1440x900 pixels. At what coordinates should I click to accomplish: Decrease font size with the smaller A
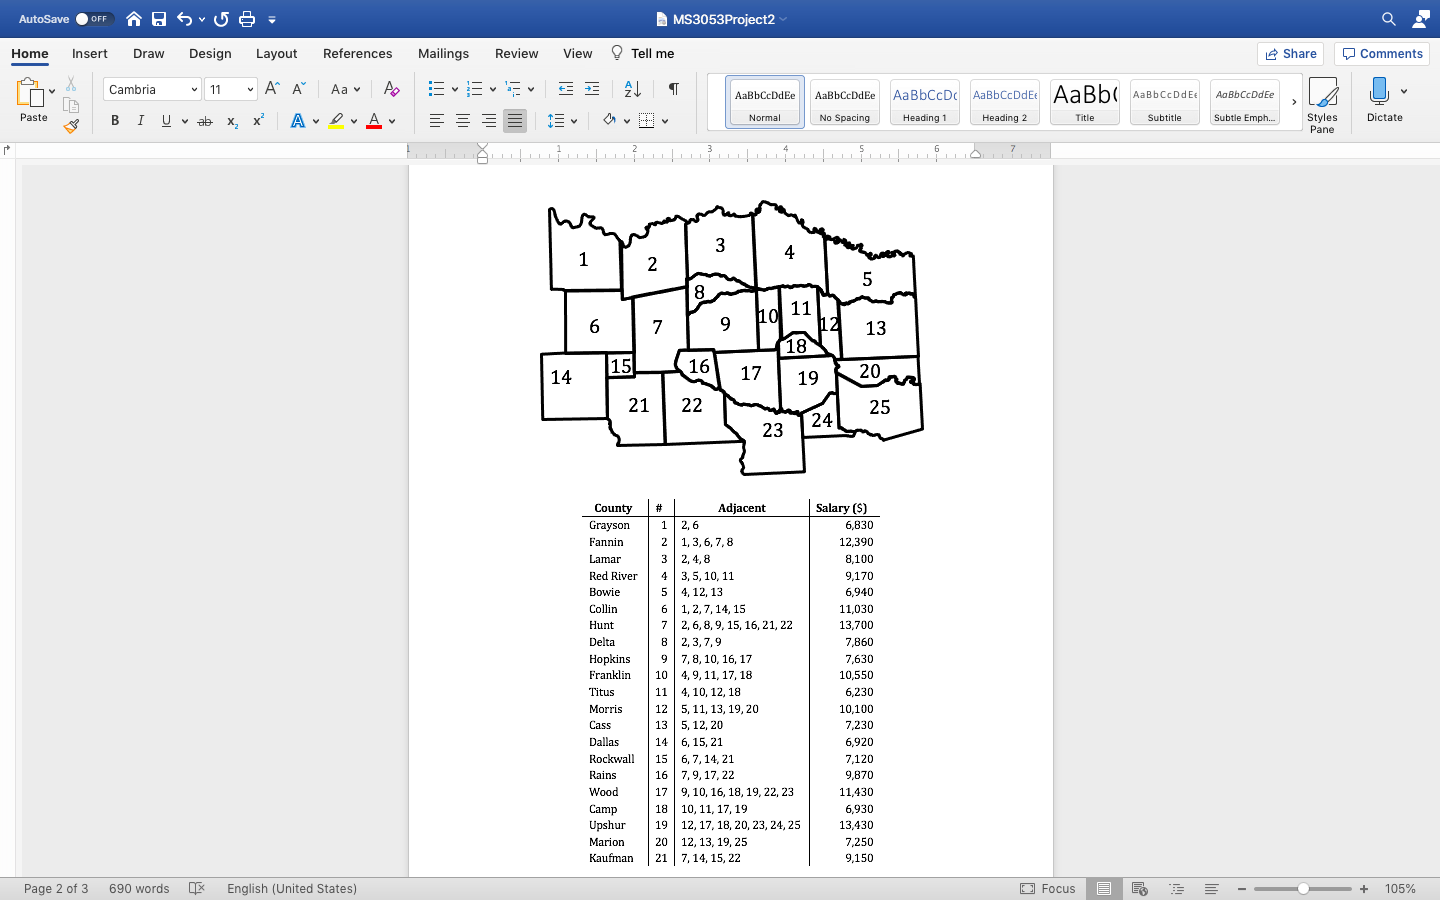click(x=298, y=89)
